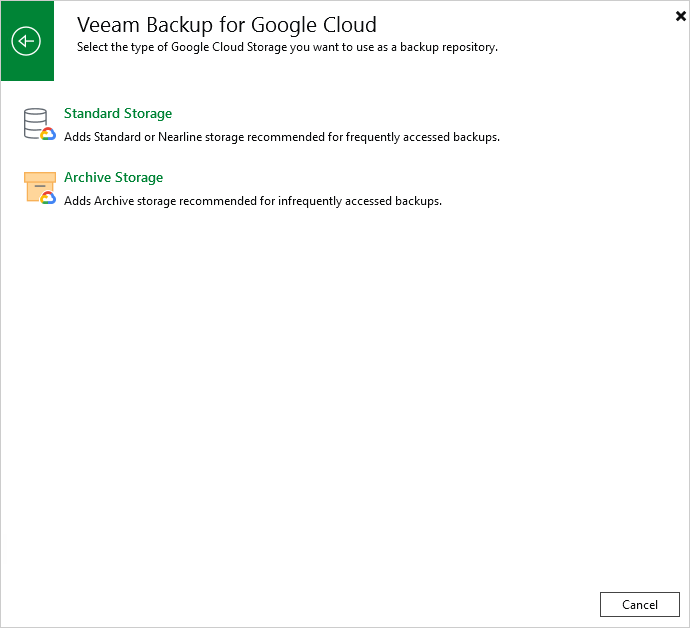Click the infrequently accessed backups description
Viewport: 690px width, 628px height.
(253, 201)
